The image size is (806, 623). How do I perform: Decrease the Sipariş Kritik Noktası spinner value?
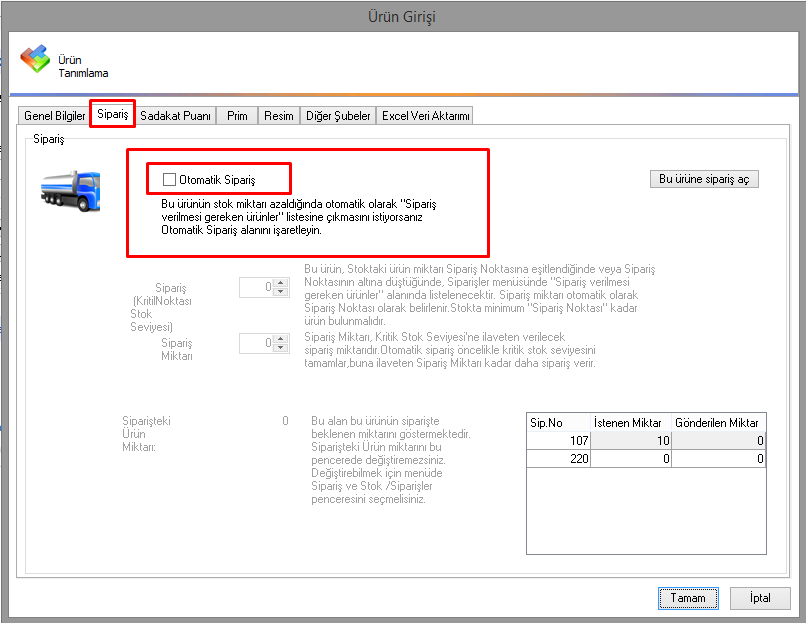click(281, 292)
